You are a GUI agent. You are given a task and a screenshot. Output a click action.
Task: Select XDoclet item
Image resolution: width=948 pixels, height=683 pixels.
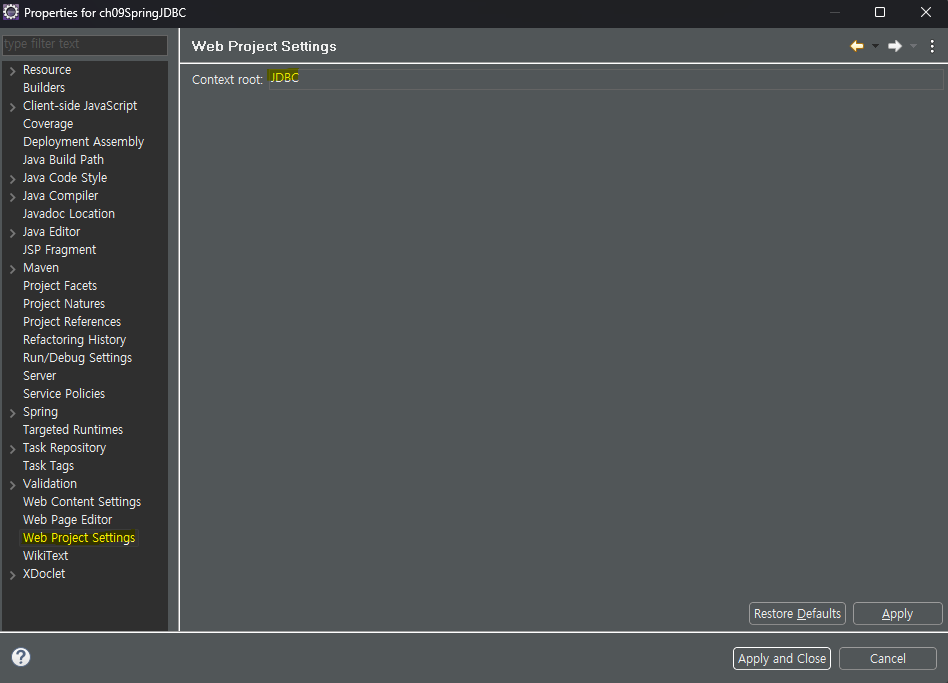point(44,574)
